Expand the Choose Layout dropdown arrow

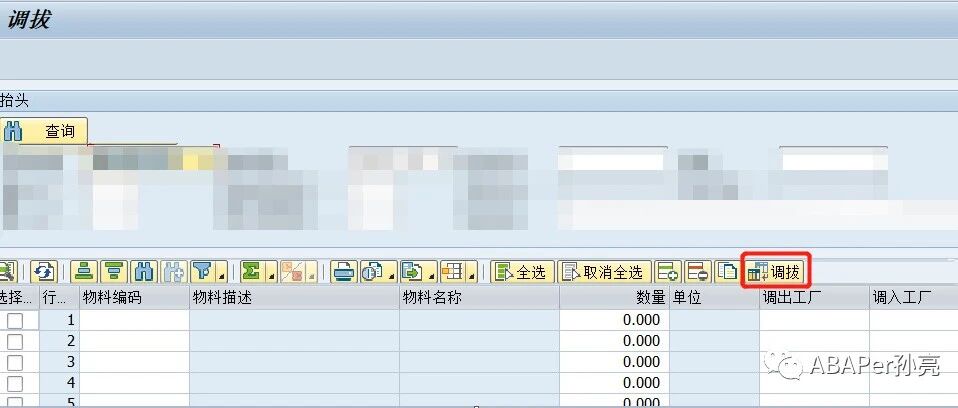(472, 271)
